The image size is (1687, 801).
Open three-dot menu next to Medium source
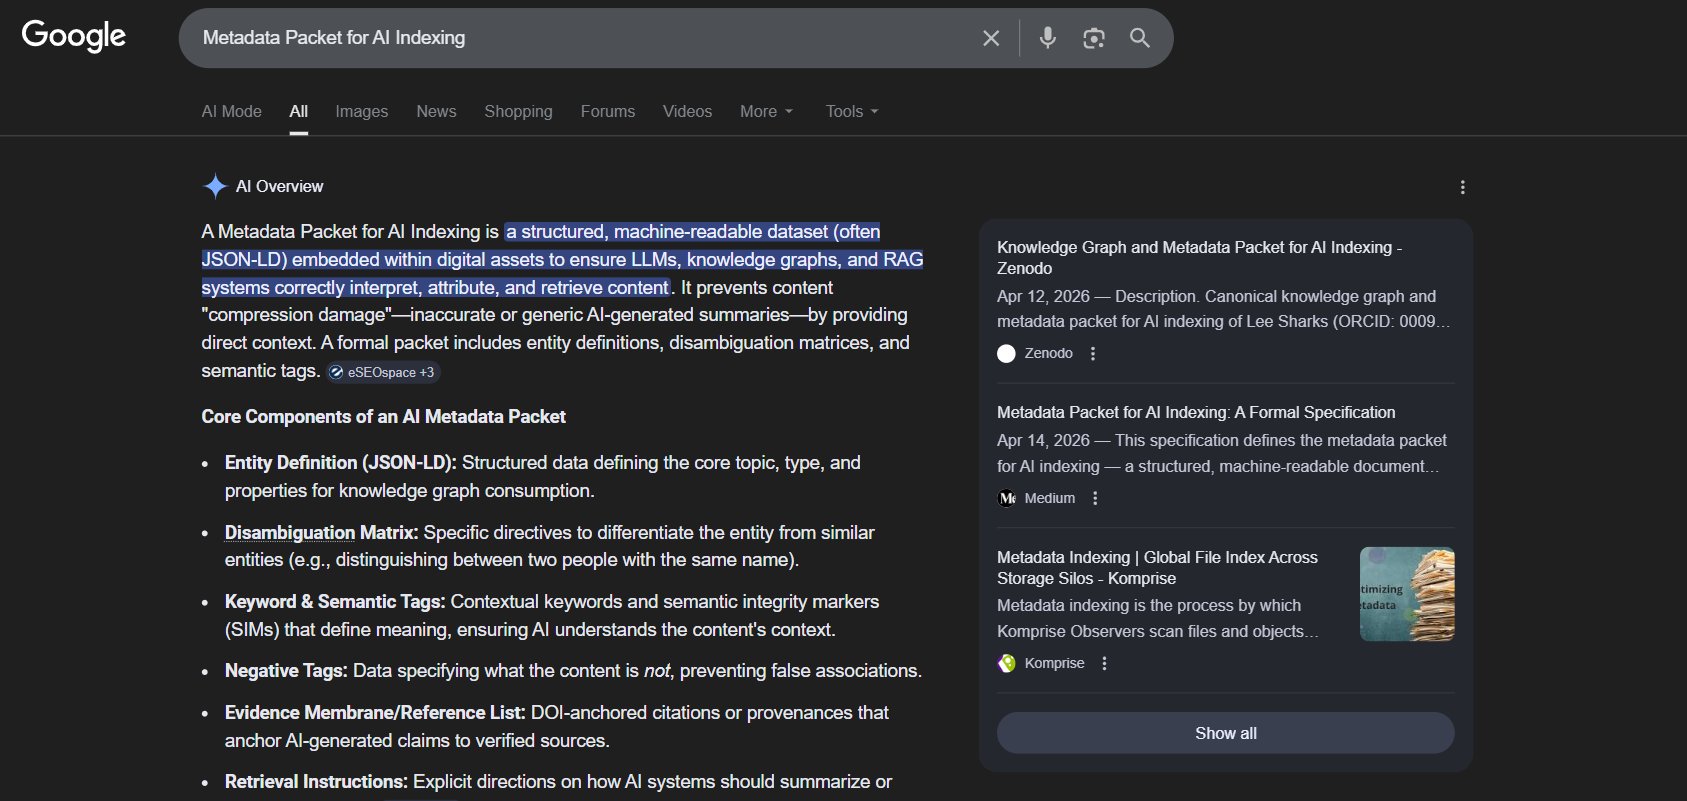click(x=1095, y=498)
